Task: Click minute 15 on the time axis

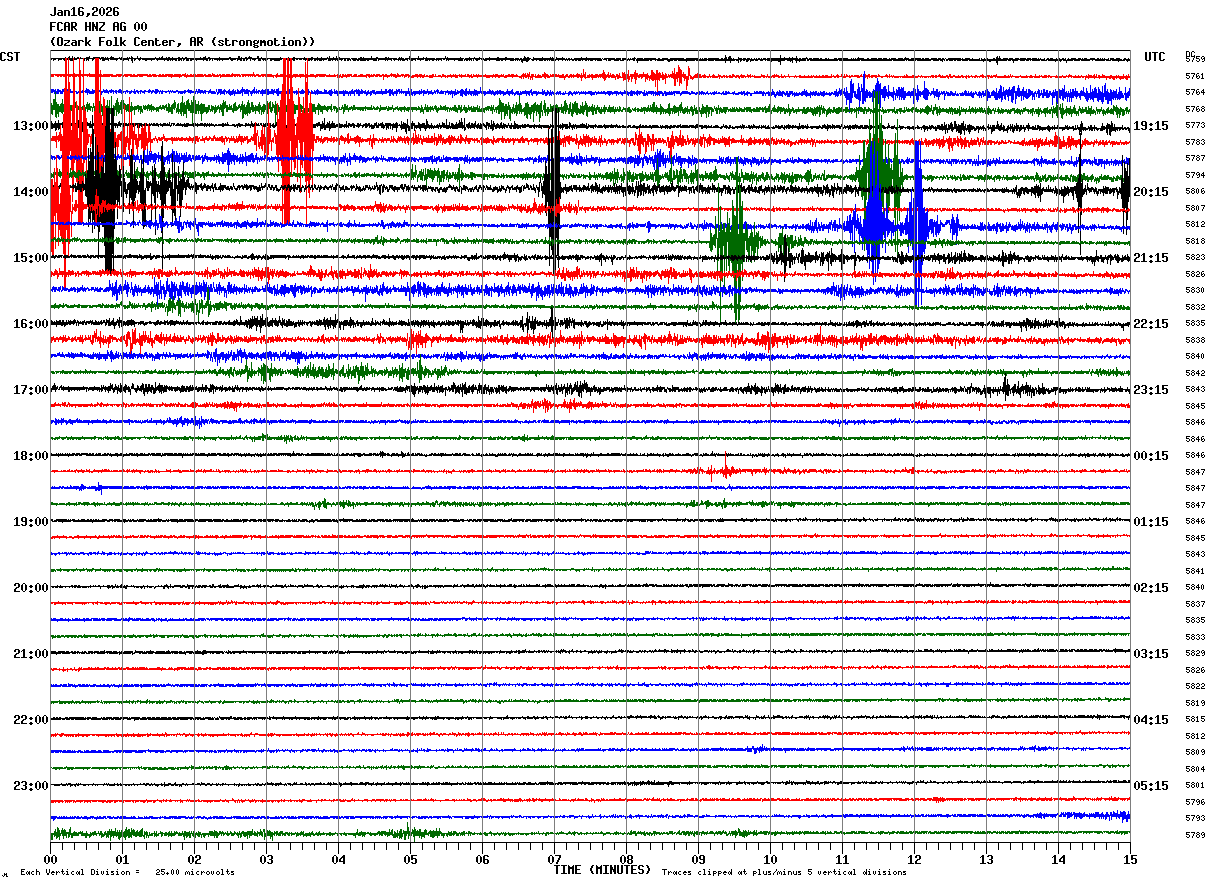Action: [1129, 859]
